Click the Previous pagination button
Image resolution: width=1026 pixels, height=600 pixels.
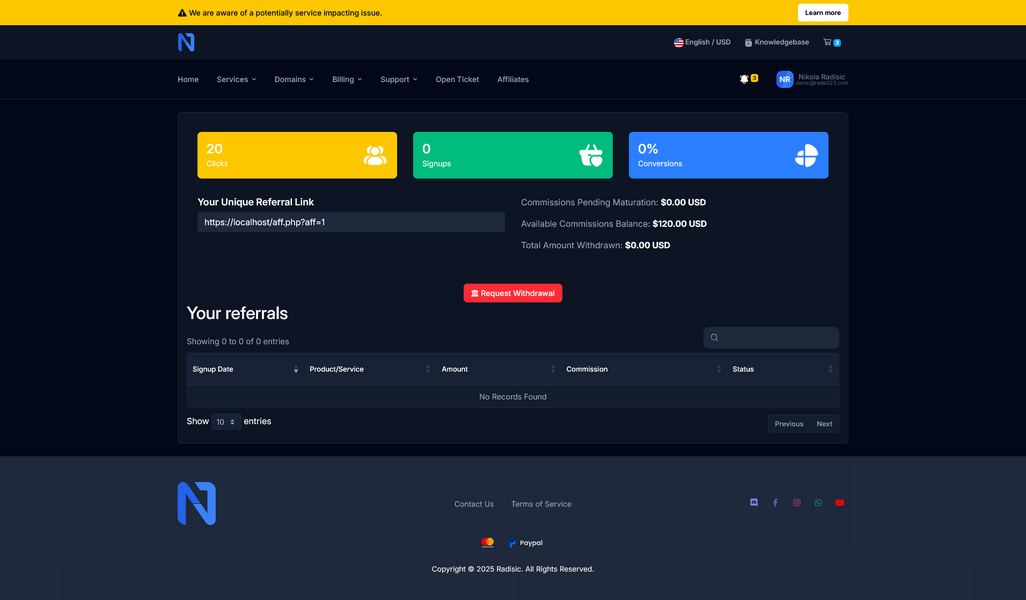pos(788,424)
